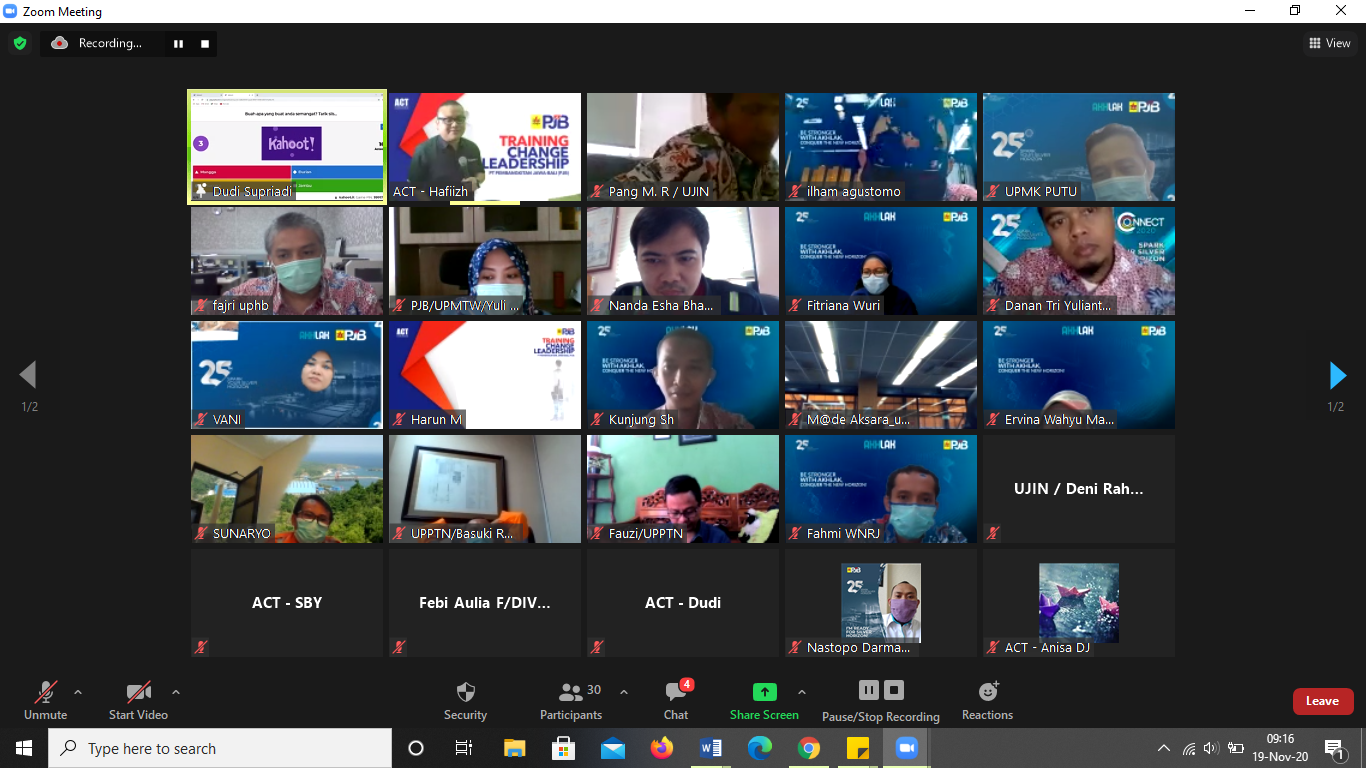Open Security options
The width and height of the screenshot is (1366, 768).
coord(465,700)
